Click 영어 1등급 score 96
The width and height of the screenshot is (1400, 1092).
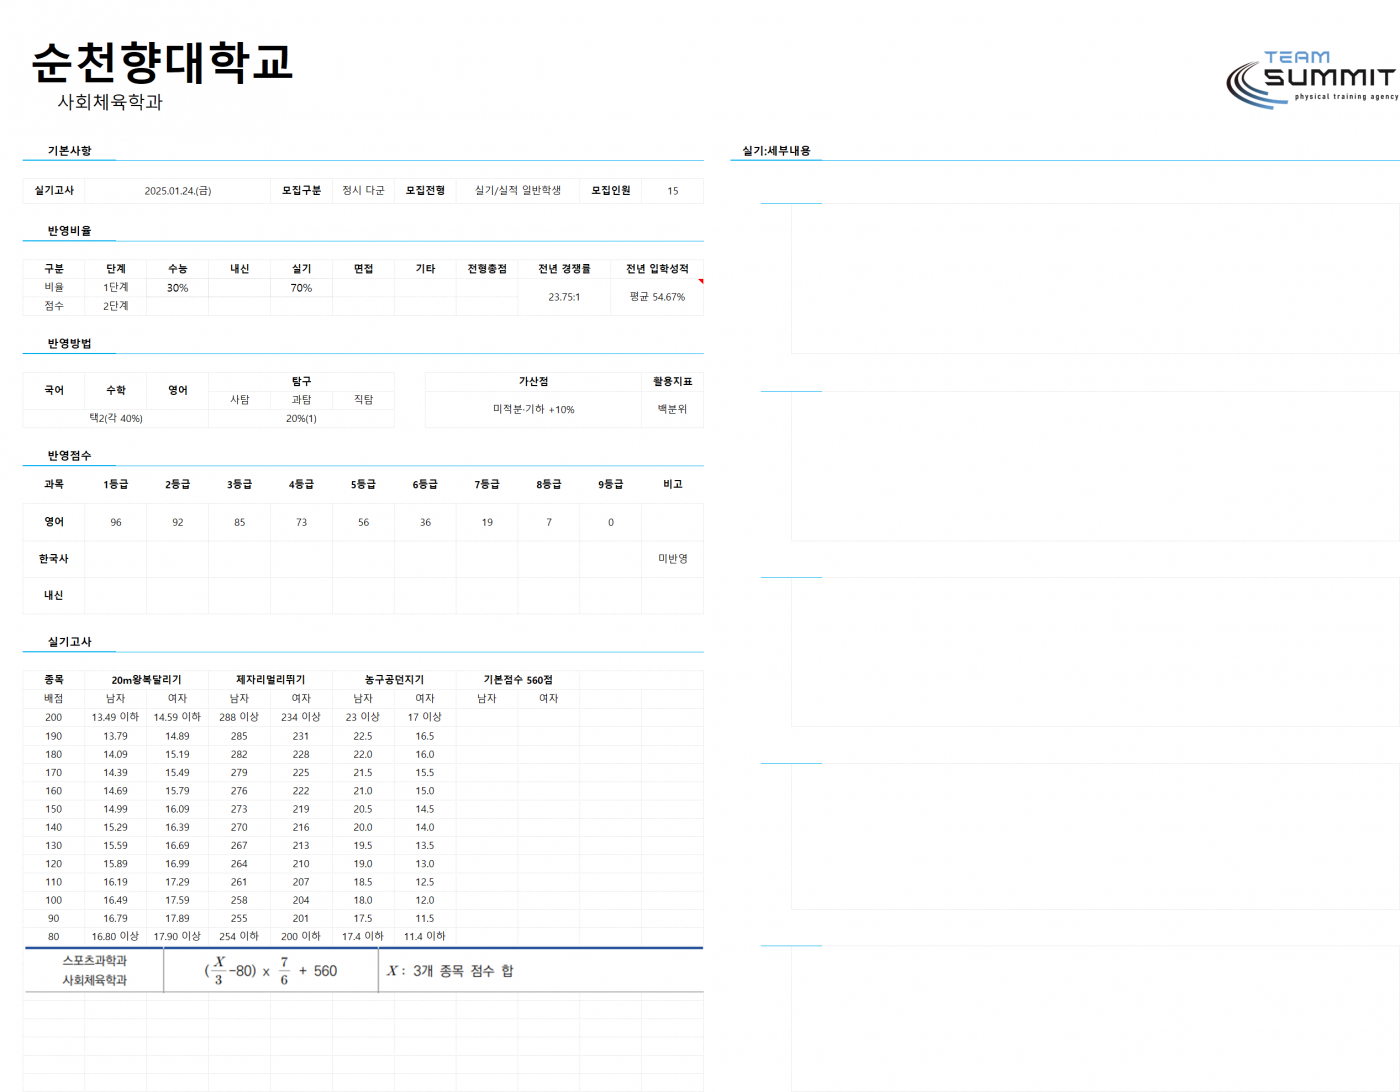point(116,523)
